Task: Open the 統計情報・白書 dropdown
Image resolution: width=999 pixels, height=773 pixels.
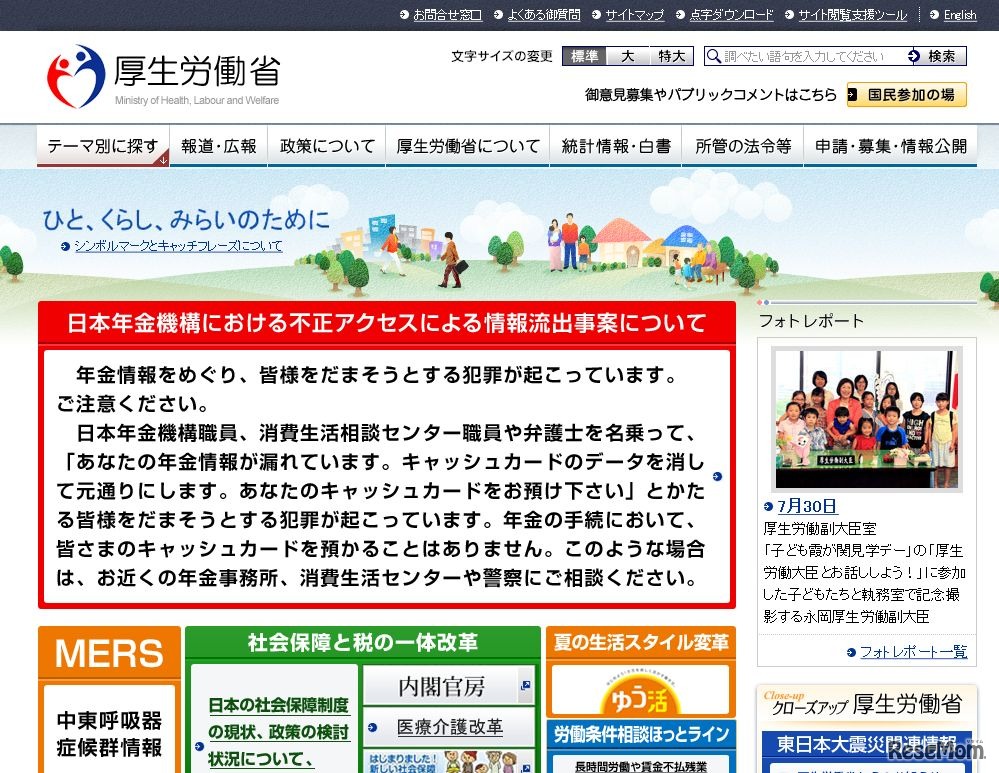Action: (x=616, y=145)
